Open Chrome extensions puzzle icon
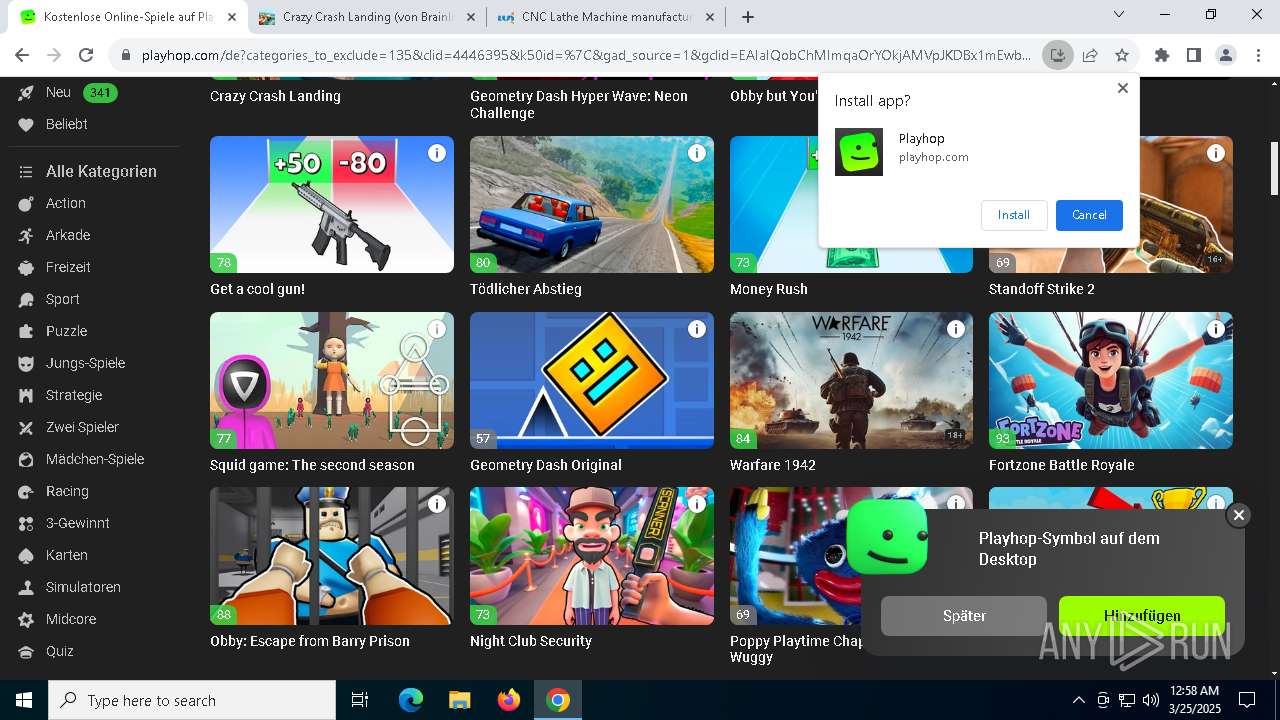Screen dimensions: 1280x720 (x=1161, y=55)
